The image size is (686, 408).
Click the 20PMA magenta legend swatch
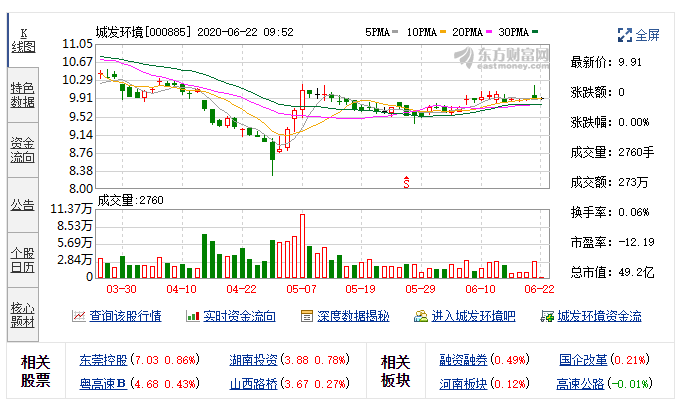(x=489, y=32)
